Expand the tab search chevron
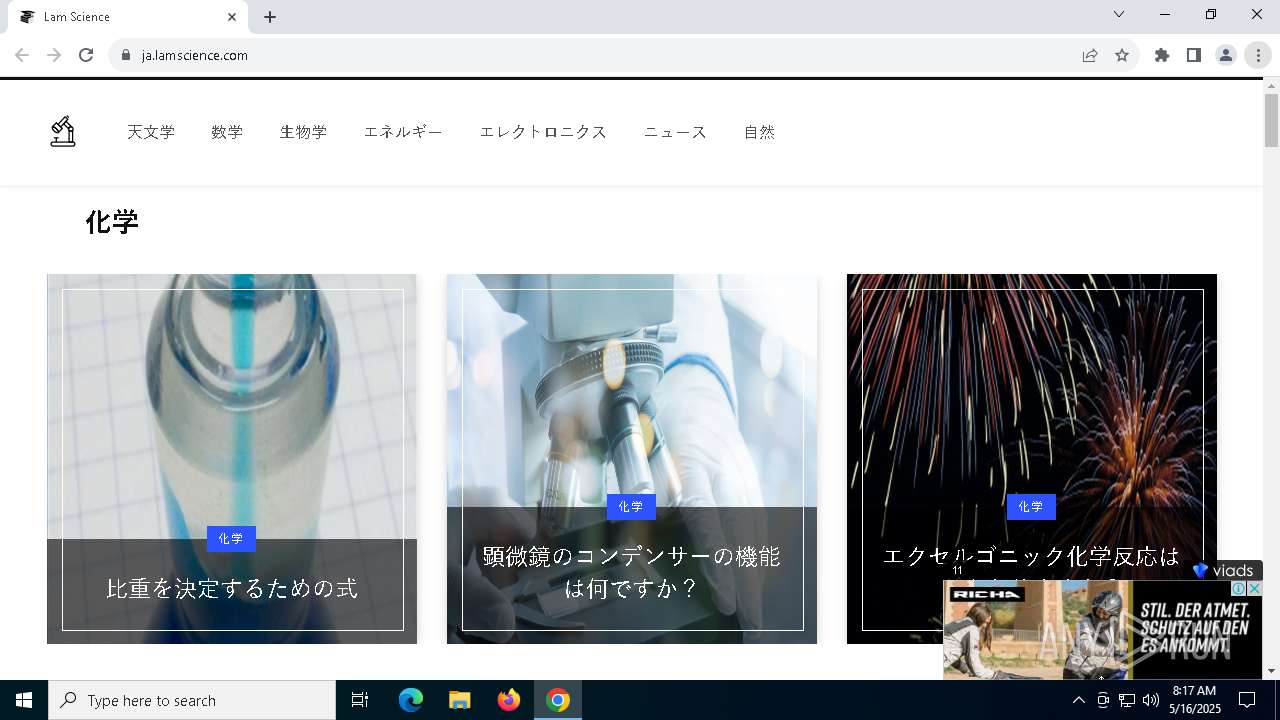 [1119, 14]
